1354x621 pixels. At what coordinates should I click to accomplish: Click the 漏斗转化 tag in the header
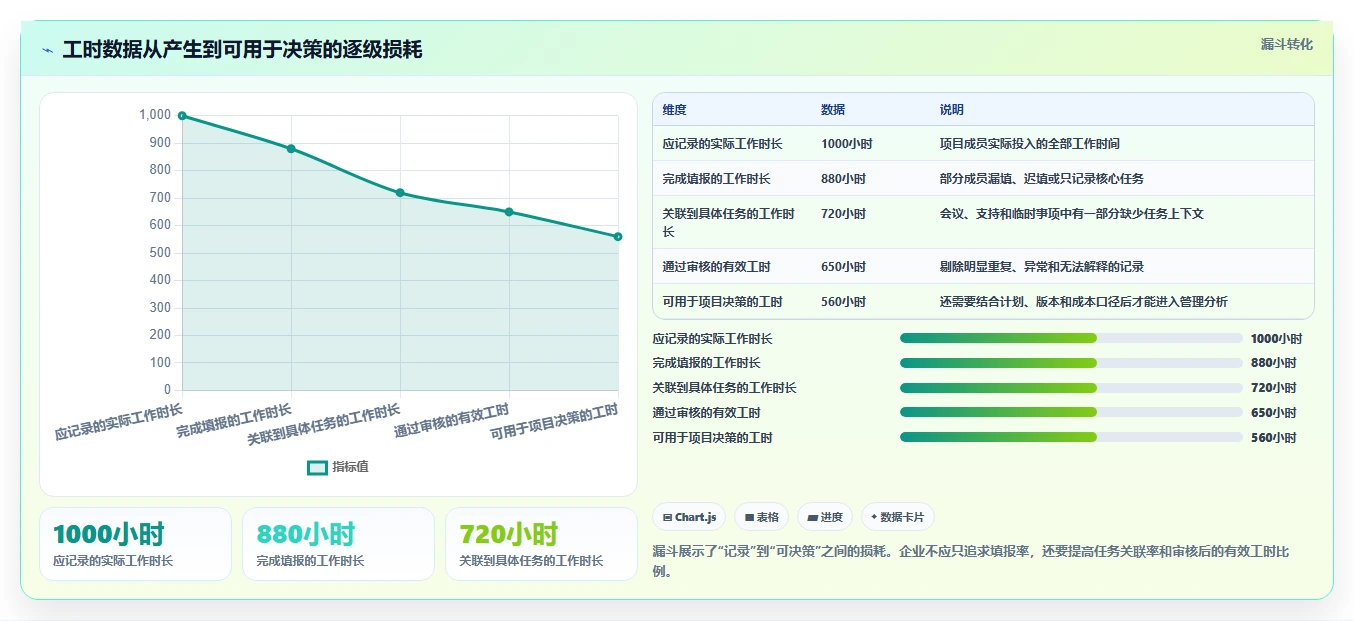click(1286, 44)
